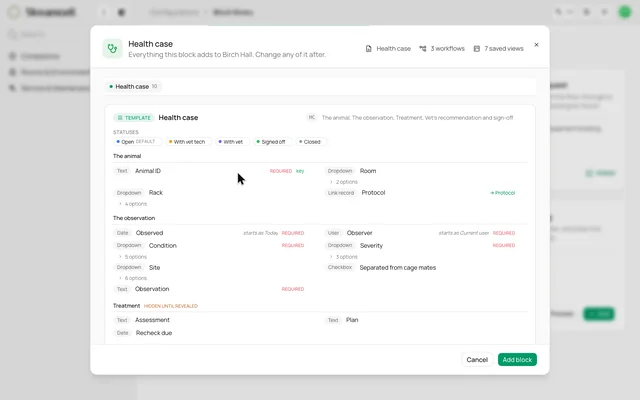Click the document icon beside Health case header
The height and width of the screenshot is (400, 640).
coord(369,49)
